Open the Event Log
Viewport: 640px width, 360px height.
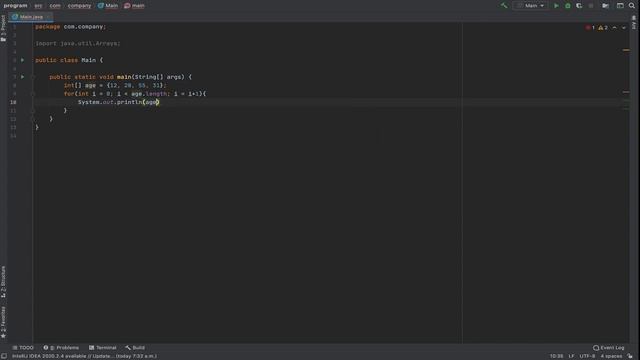[609, 347]
